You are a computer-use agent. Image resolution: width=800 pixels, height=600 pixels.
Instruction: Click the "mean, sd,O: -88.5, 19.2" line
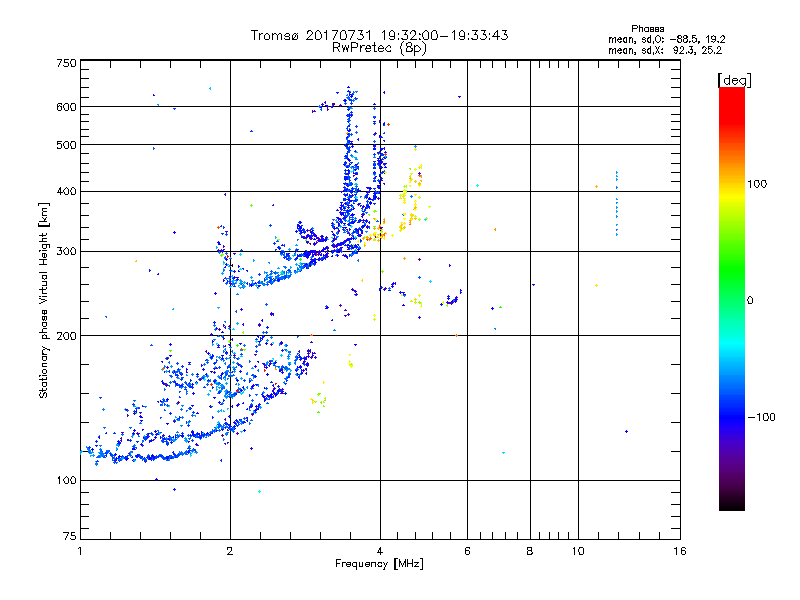[666, 39]
